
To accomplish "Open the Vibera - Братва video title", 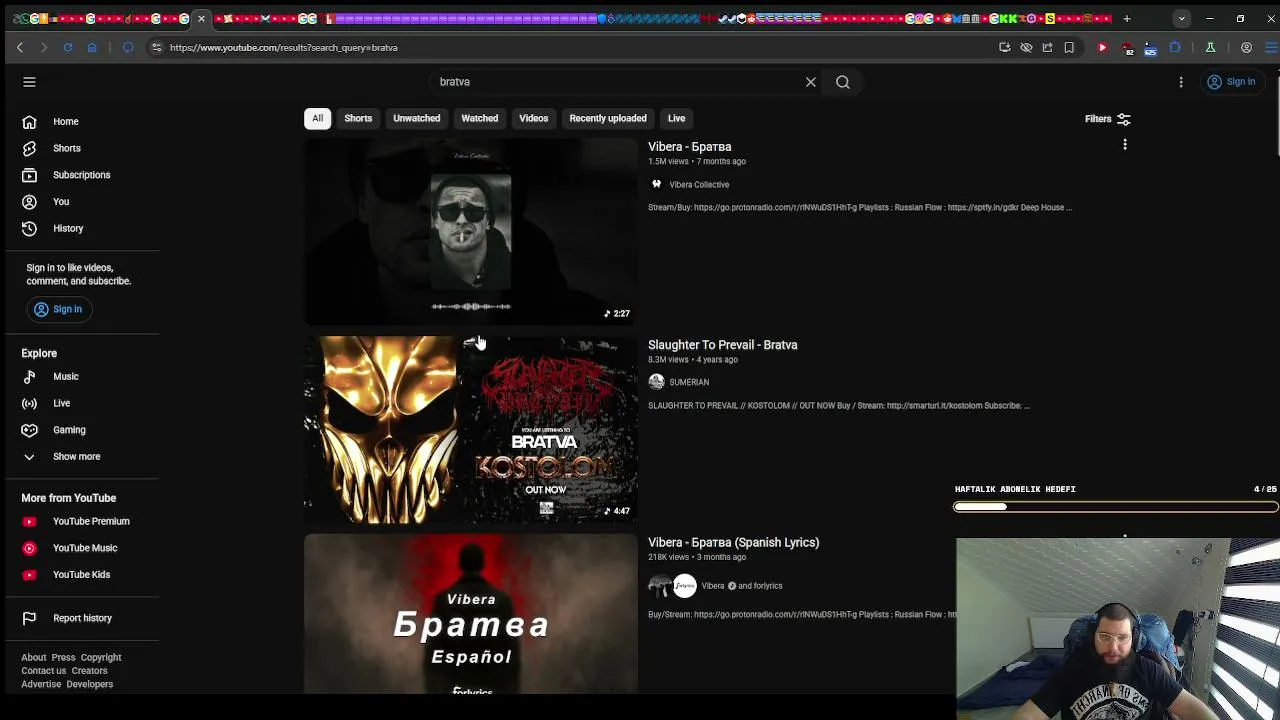I will point(689,147).
